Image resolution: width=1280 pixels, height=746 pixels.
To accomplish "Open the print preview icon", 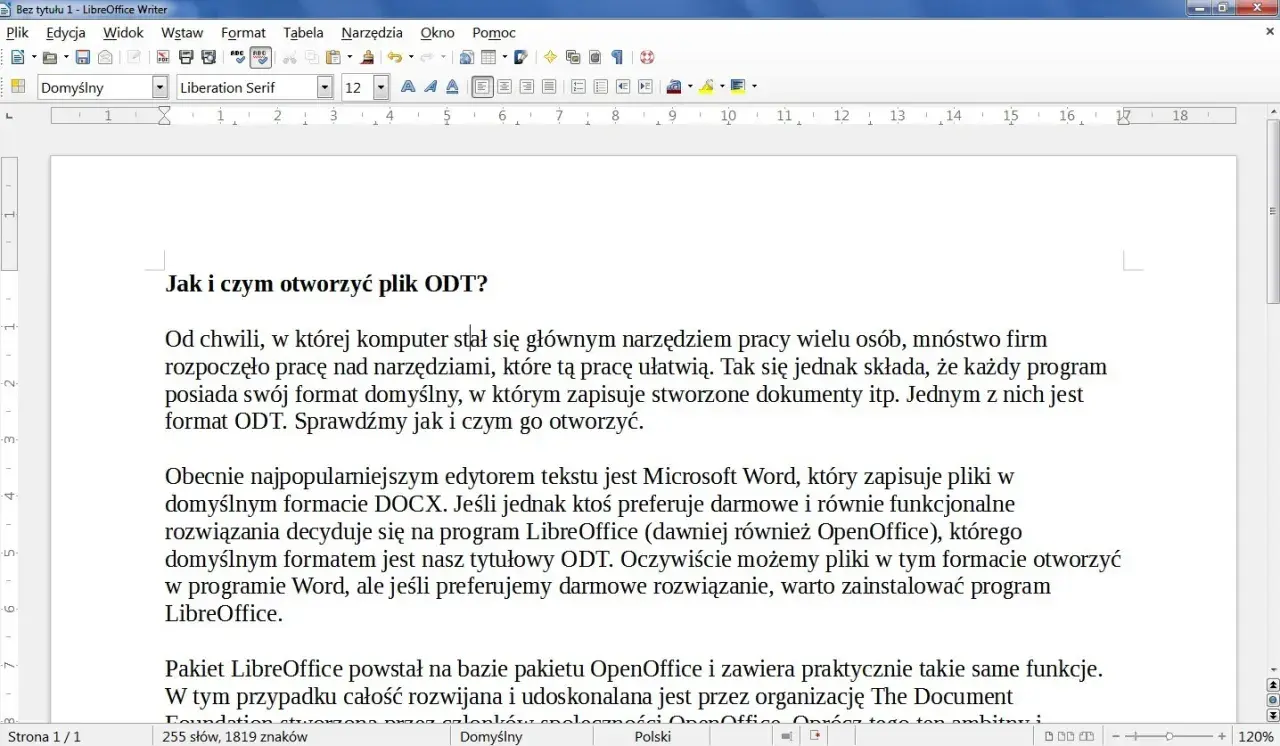I will 208,58.
